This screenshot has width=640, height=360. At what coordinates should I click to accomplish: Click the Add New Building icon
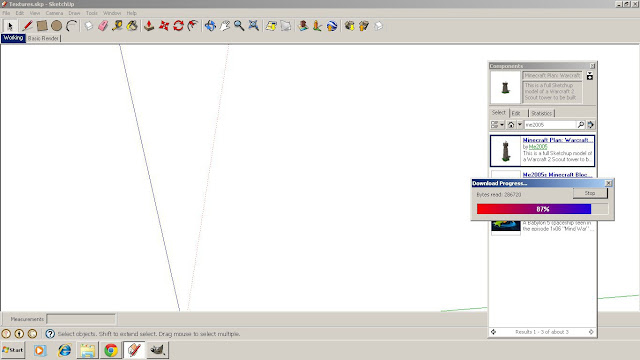pyautogui.click(x=303, y=26)
